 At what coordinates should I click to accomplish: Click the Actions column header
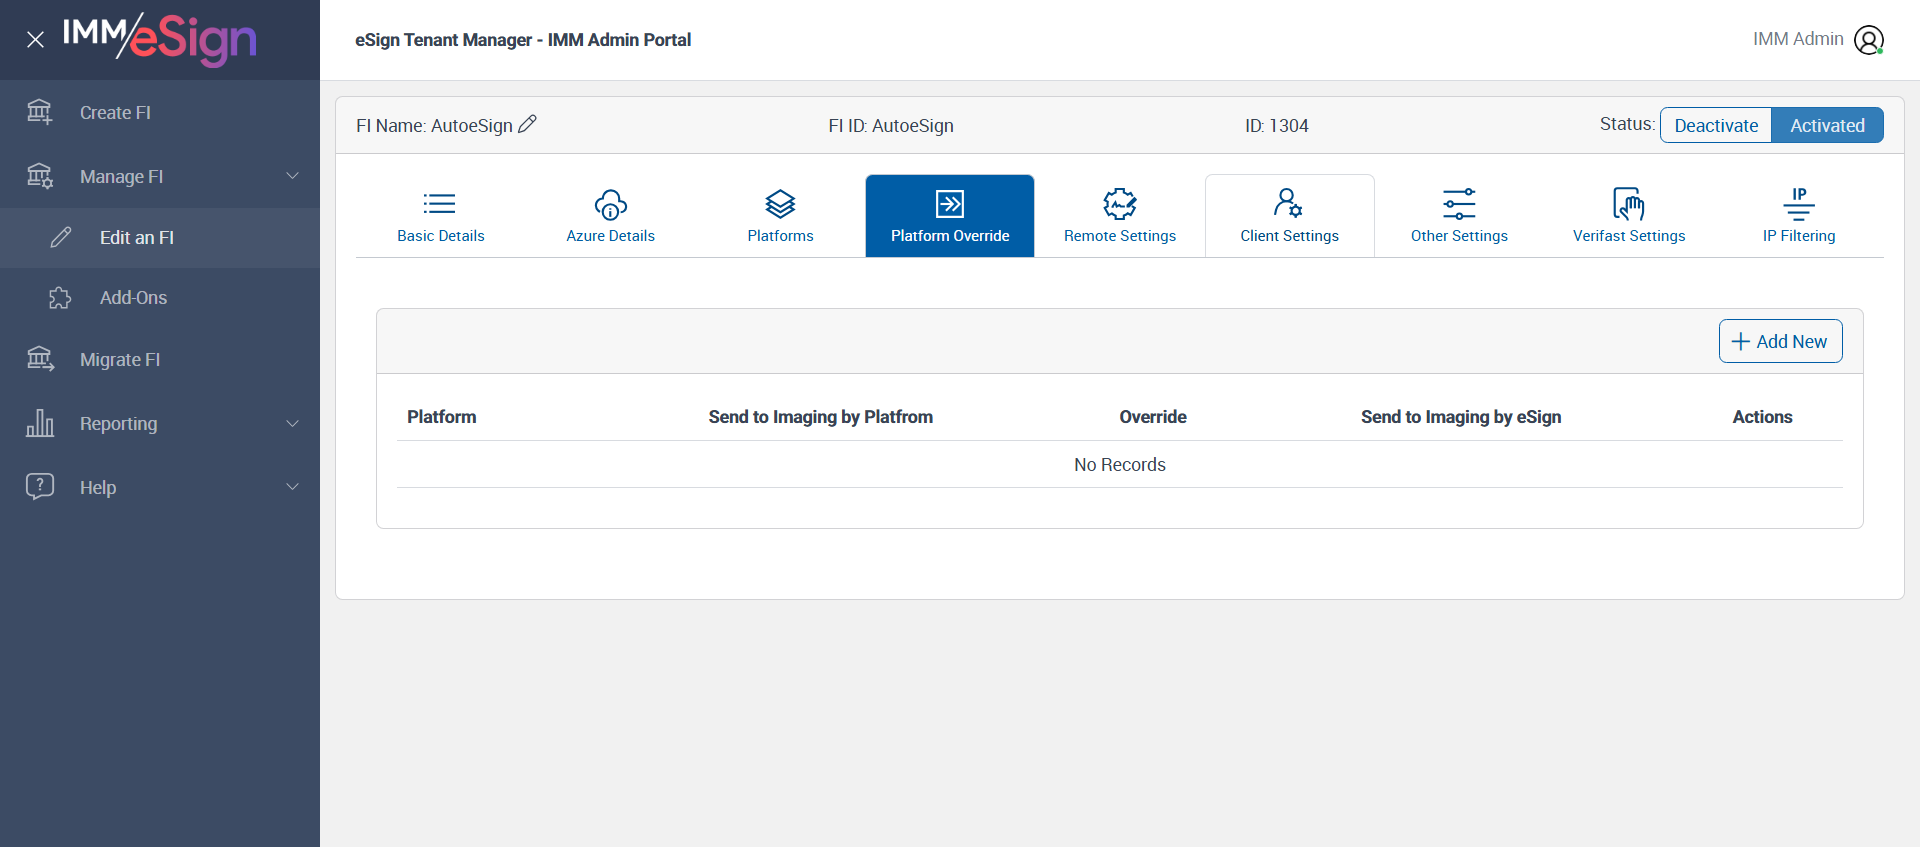click(1762, 417)
